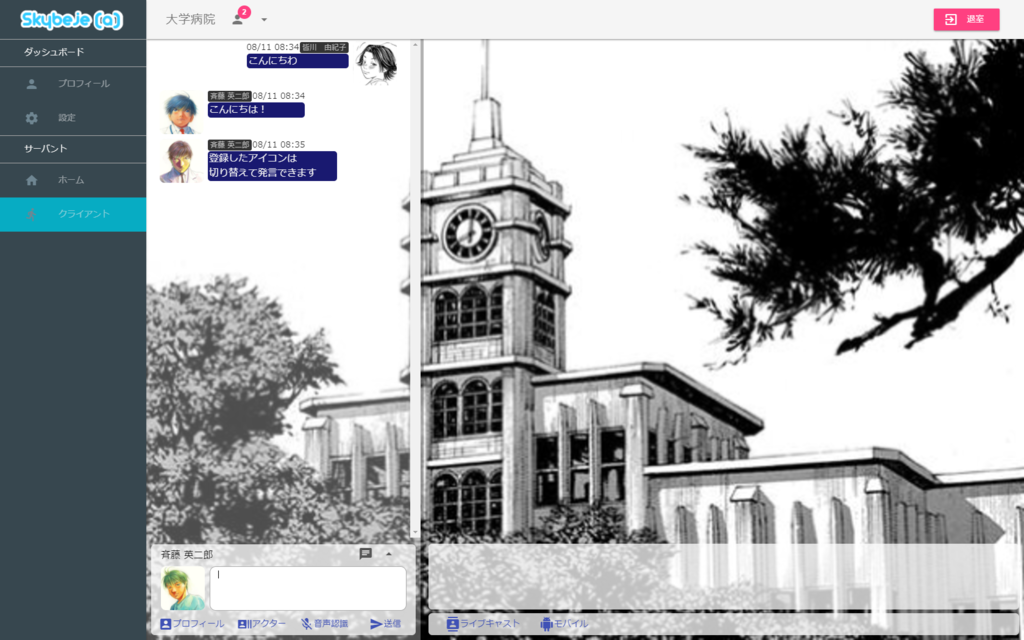Image resolution: width=1024 pixels, height=640 pixels.
Task: Click the gear icon beside 設定
Action: tap(31, 118)
